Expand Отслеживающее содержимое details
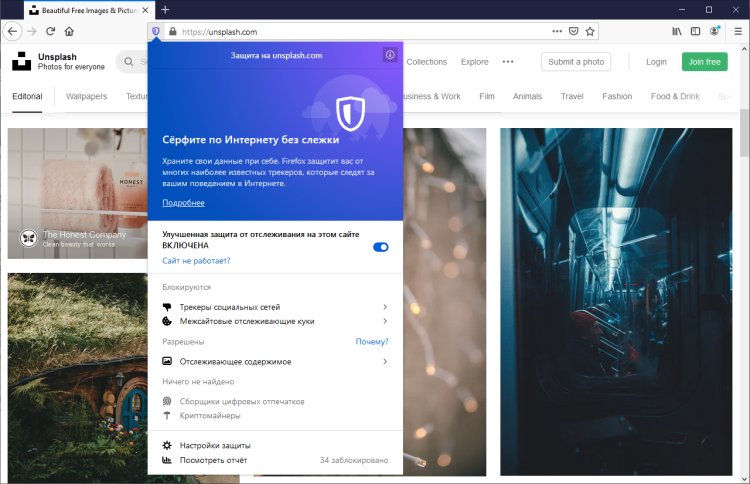This screenshot has width=750, height=484. coord(275,362)
